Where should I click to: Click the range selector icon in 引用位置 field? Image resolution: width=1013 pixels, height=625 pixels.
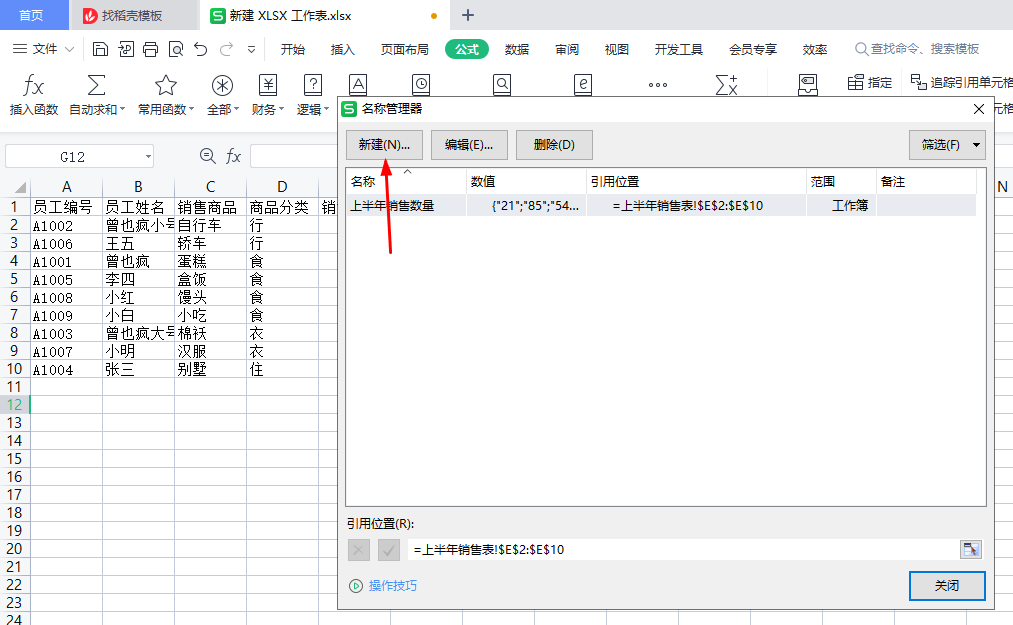[x=970, y=549]
